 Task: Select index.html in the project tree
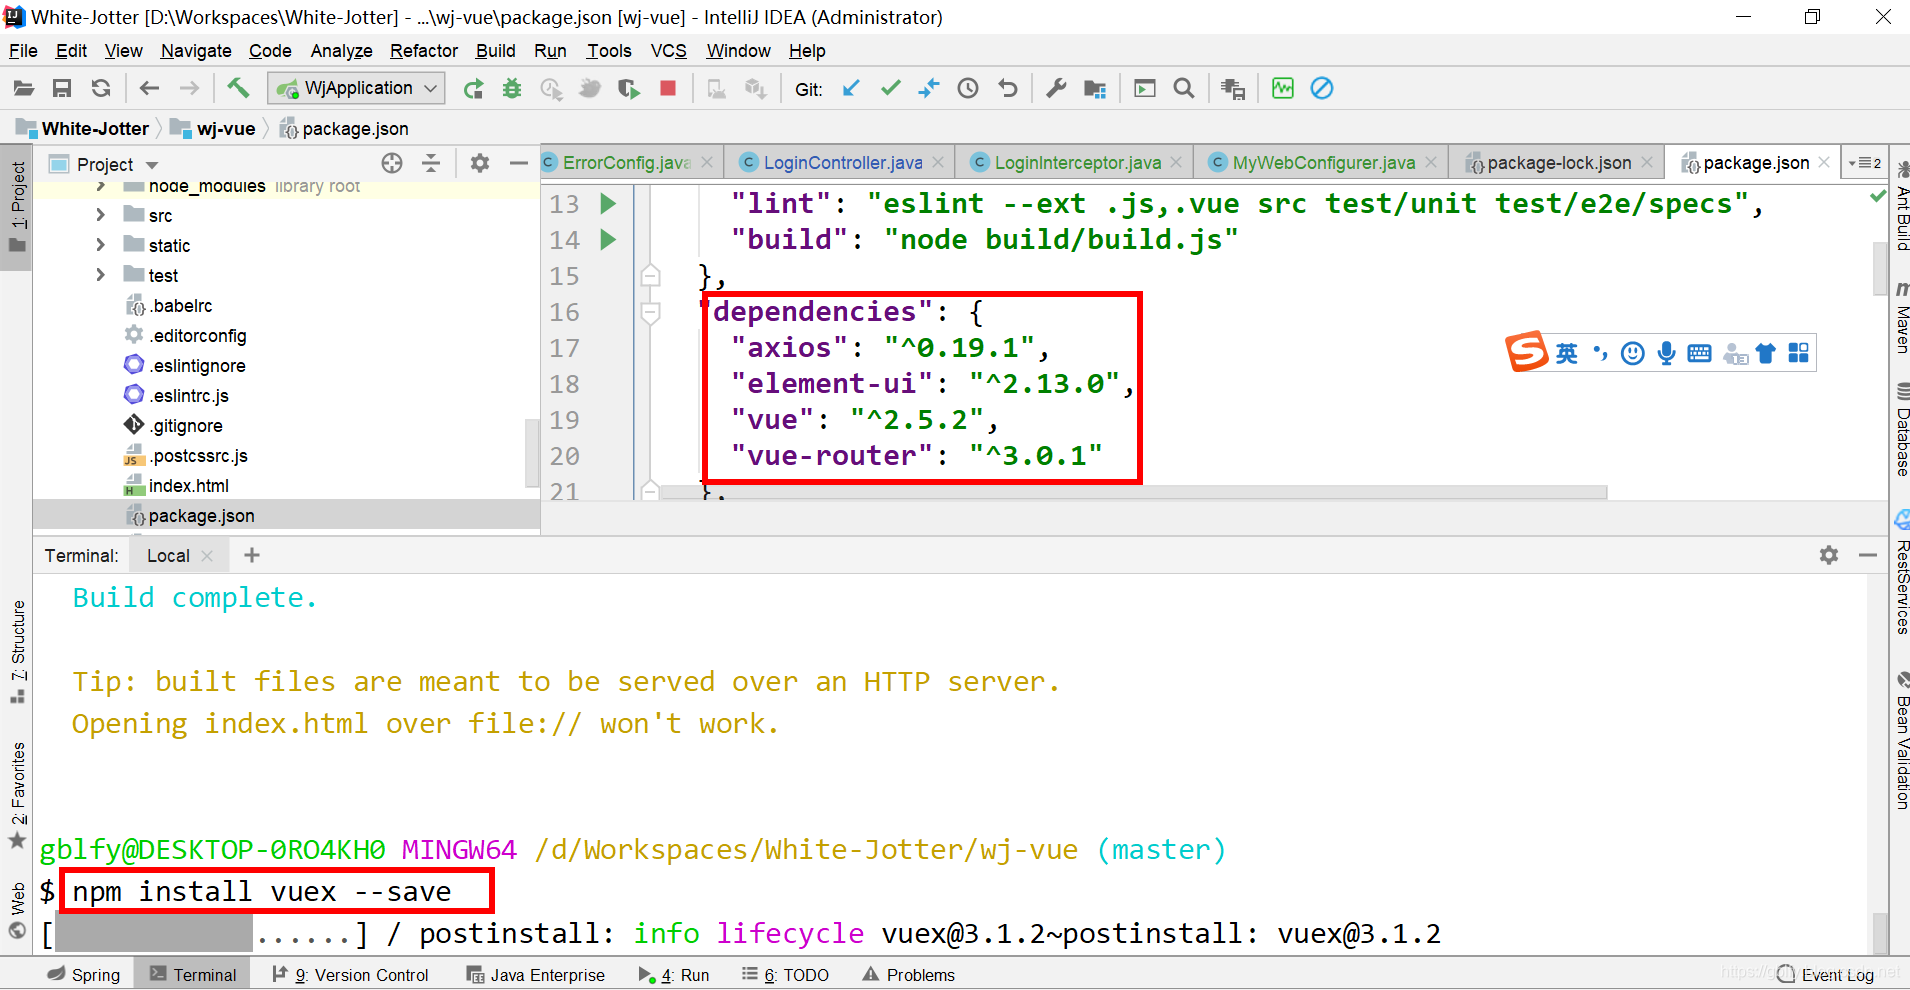[x=188, y=486]
